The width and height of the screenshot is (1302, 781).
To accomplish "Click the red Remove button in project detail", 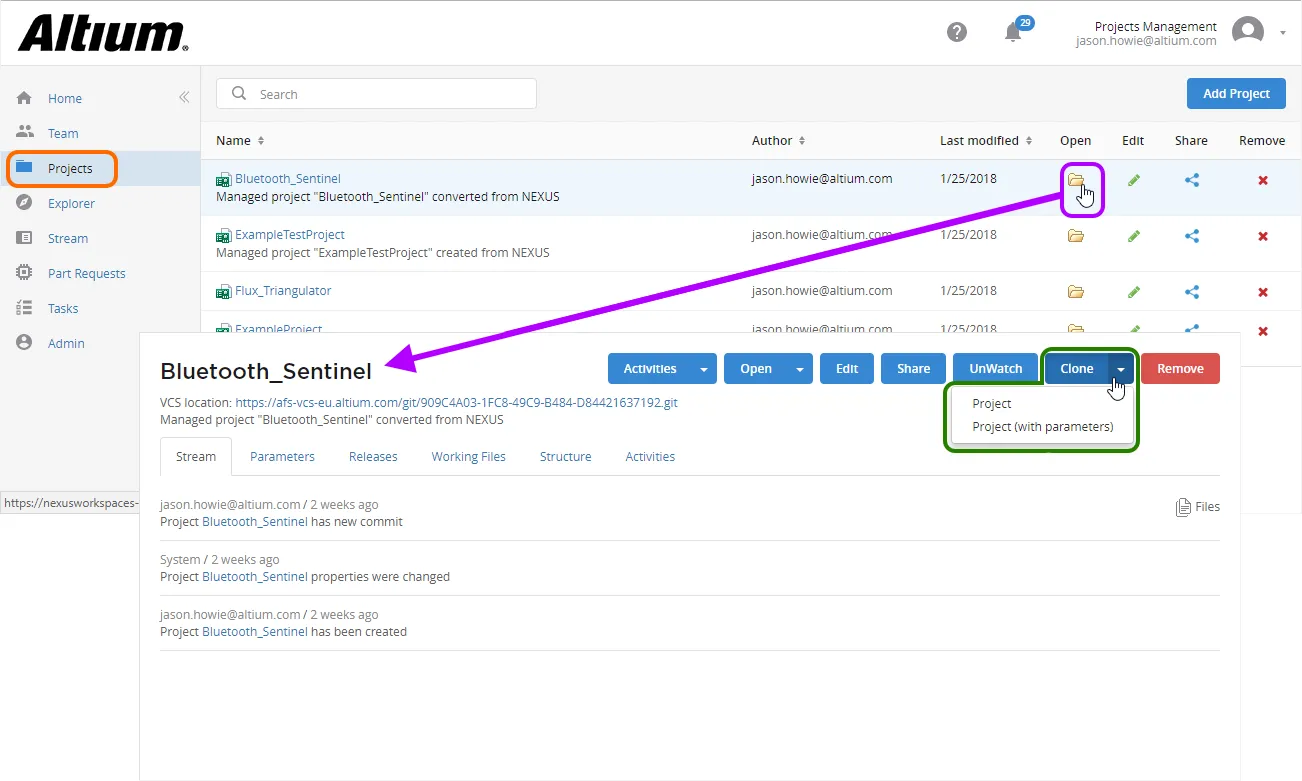I will [x=1180, y=368].
